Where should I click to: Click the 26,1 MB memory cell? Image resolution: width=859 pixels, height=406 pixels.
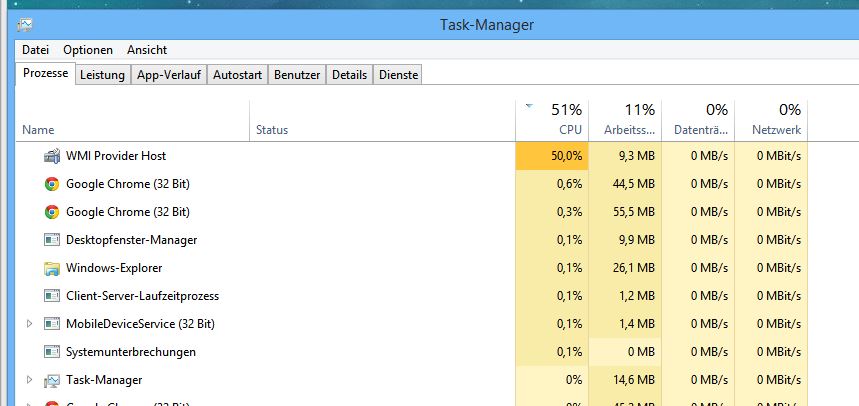pyautogui.click(x=625, y=268)
